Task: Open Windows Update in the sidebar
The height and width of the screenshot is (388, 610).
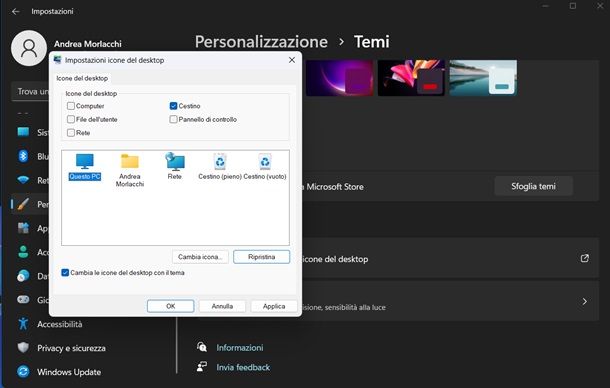Action: [x=69, y=372]
